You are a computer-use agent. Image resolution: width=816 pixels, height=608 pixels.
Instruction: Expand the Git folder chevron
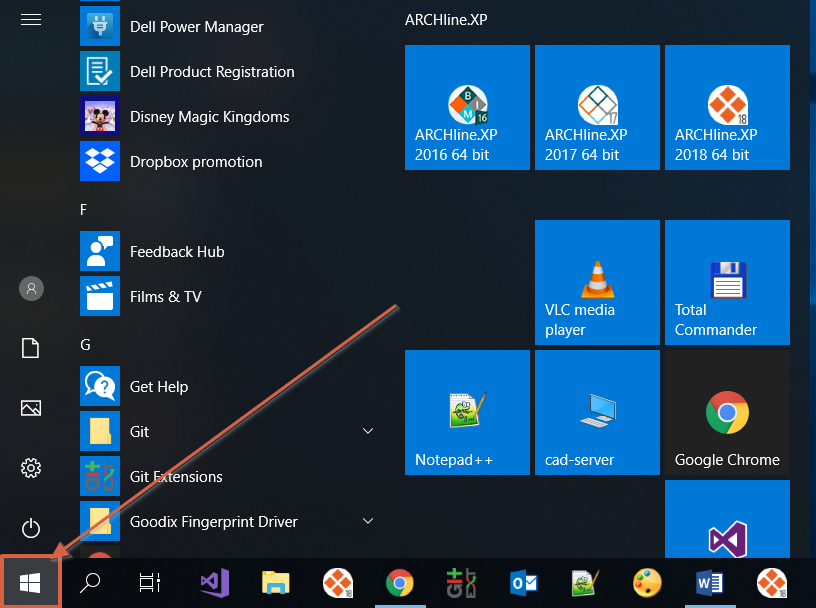tap(368, 431)
